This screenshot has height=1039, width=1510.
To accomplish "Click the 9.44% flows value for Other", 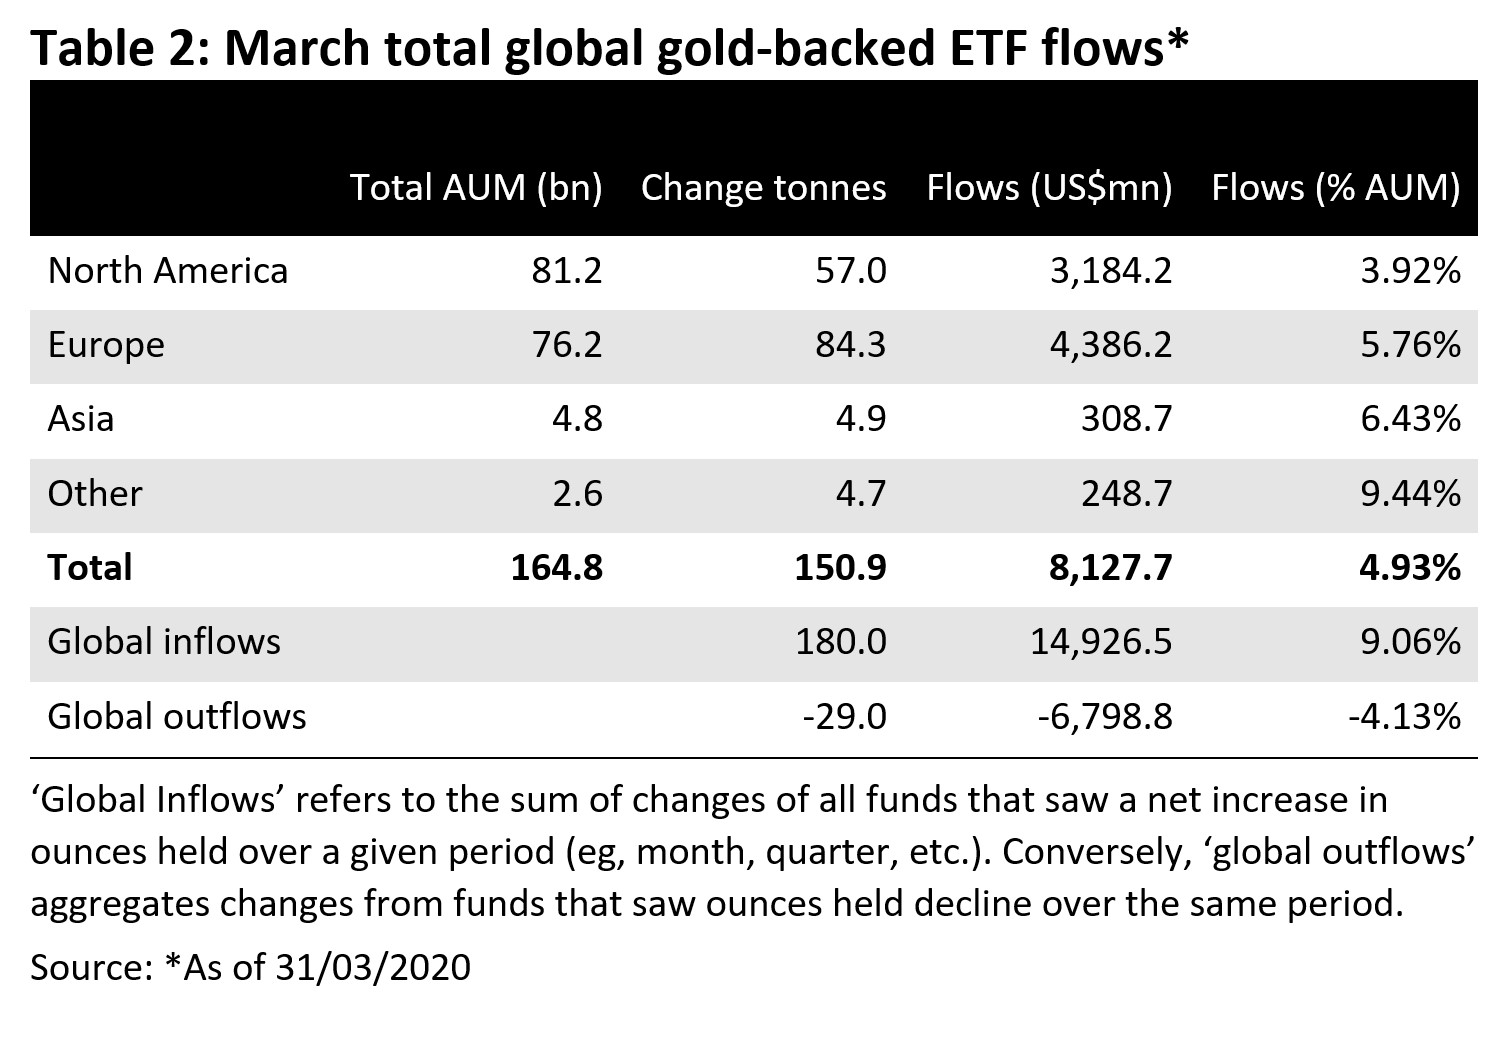I will point(1410,493).
